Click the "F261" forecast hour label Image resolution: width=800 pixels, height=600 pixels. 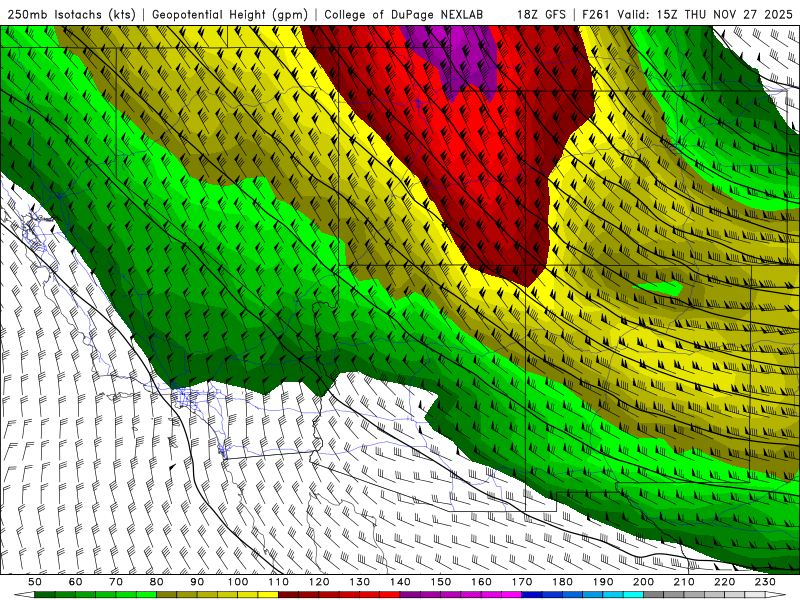[x=596, y=14]
